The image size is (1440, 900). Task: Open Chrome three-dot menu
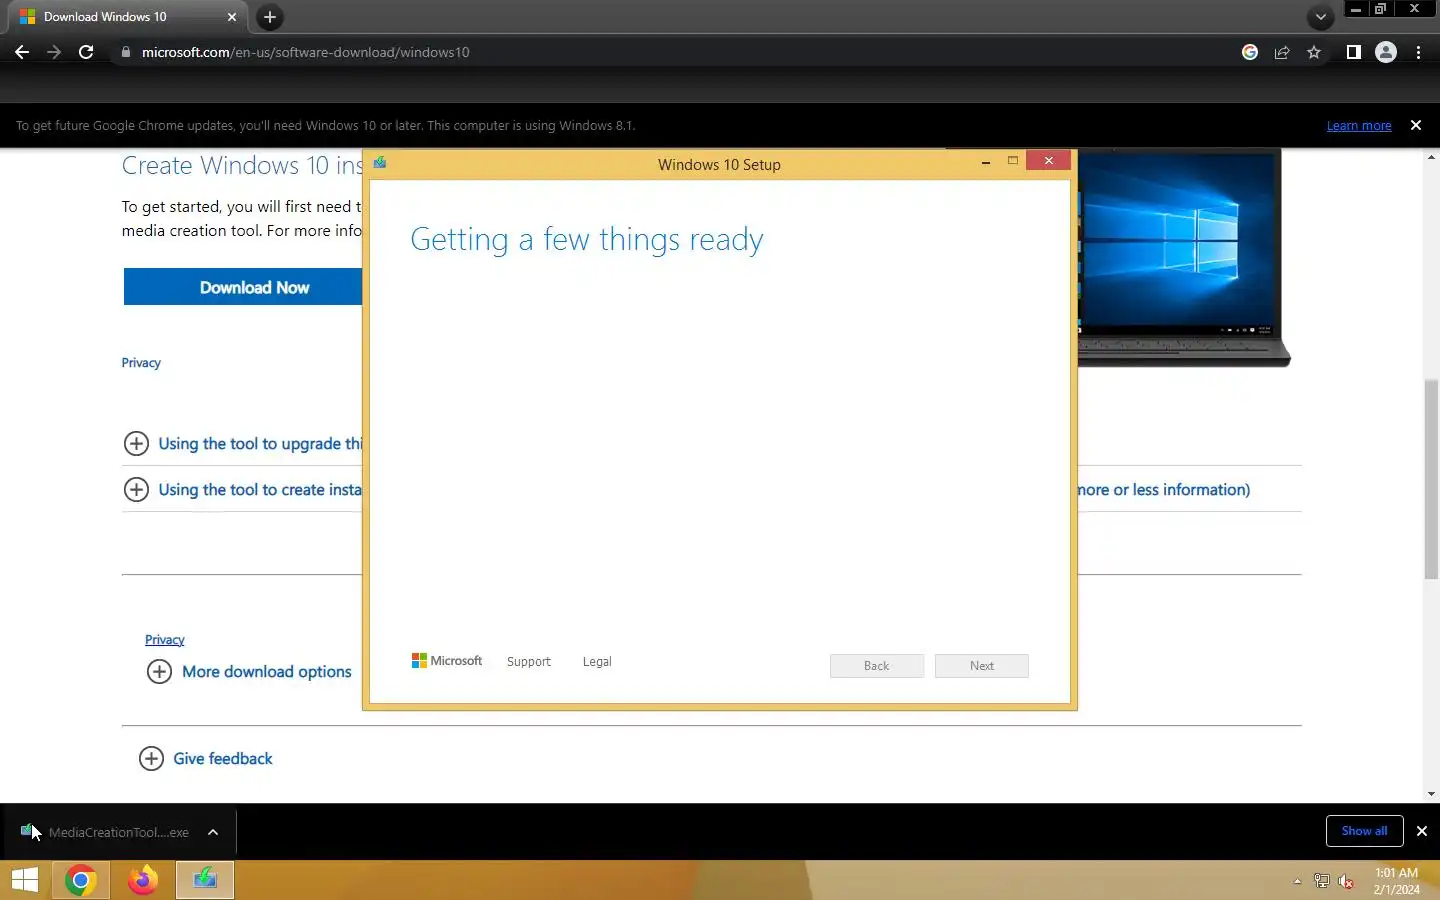point(1418,52)
